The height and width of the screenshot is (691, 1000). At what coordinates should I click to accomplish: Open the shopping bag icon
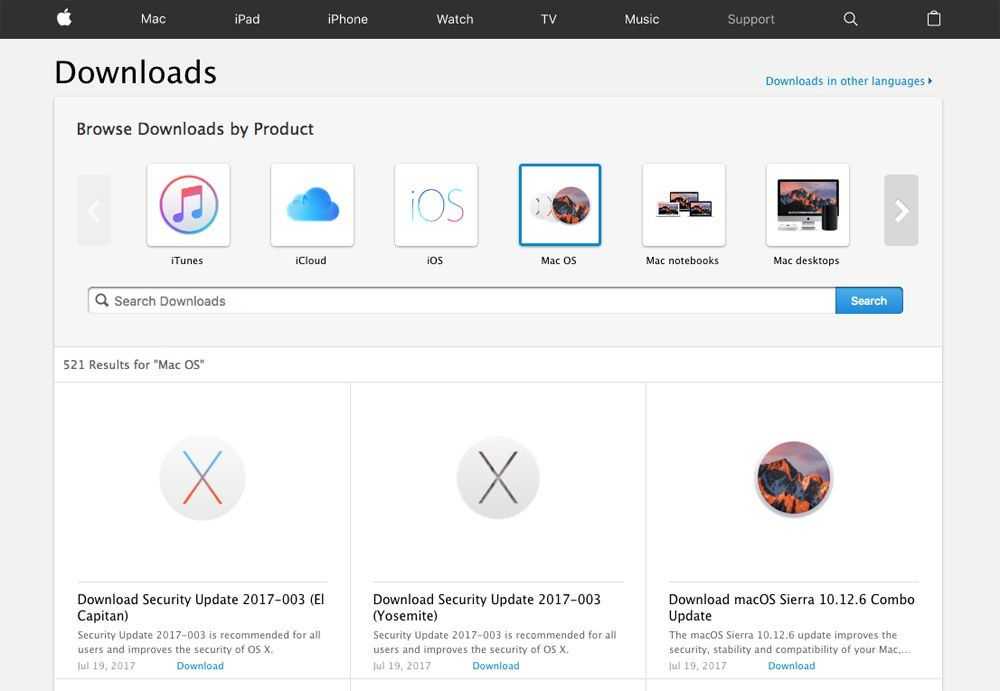coord(934,19)
